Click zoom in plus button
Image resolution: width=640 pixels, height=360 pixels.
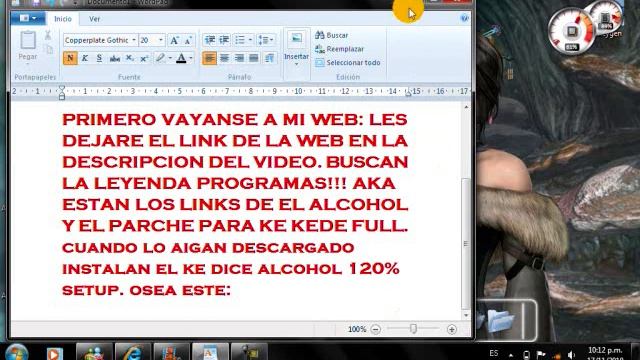click(x=452, y=329)
